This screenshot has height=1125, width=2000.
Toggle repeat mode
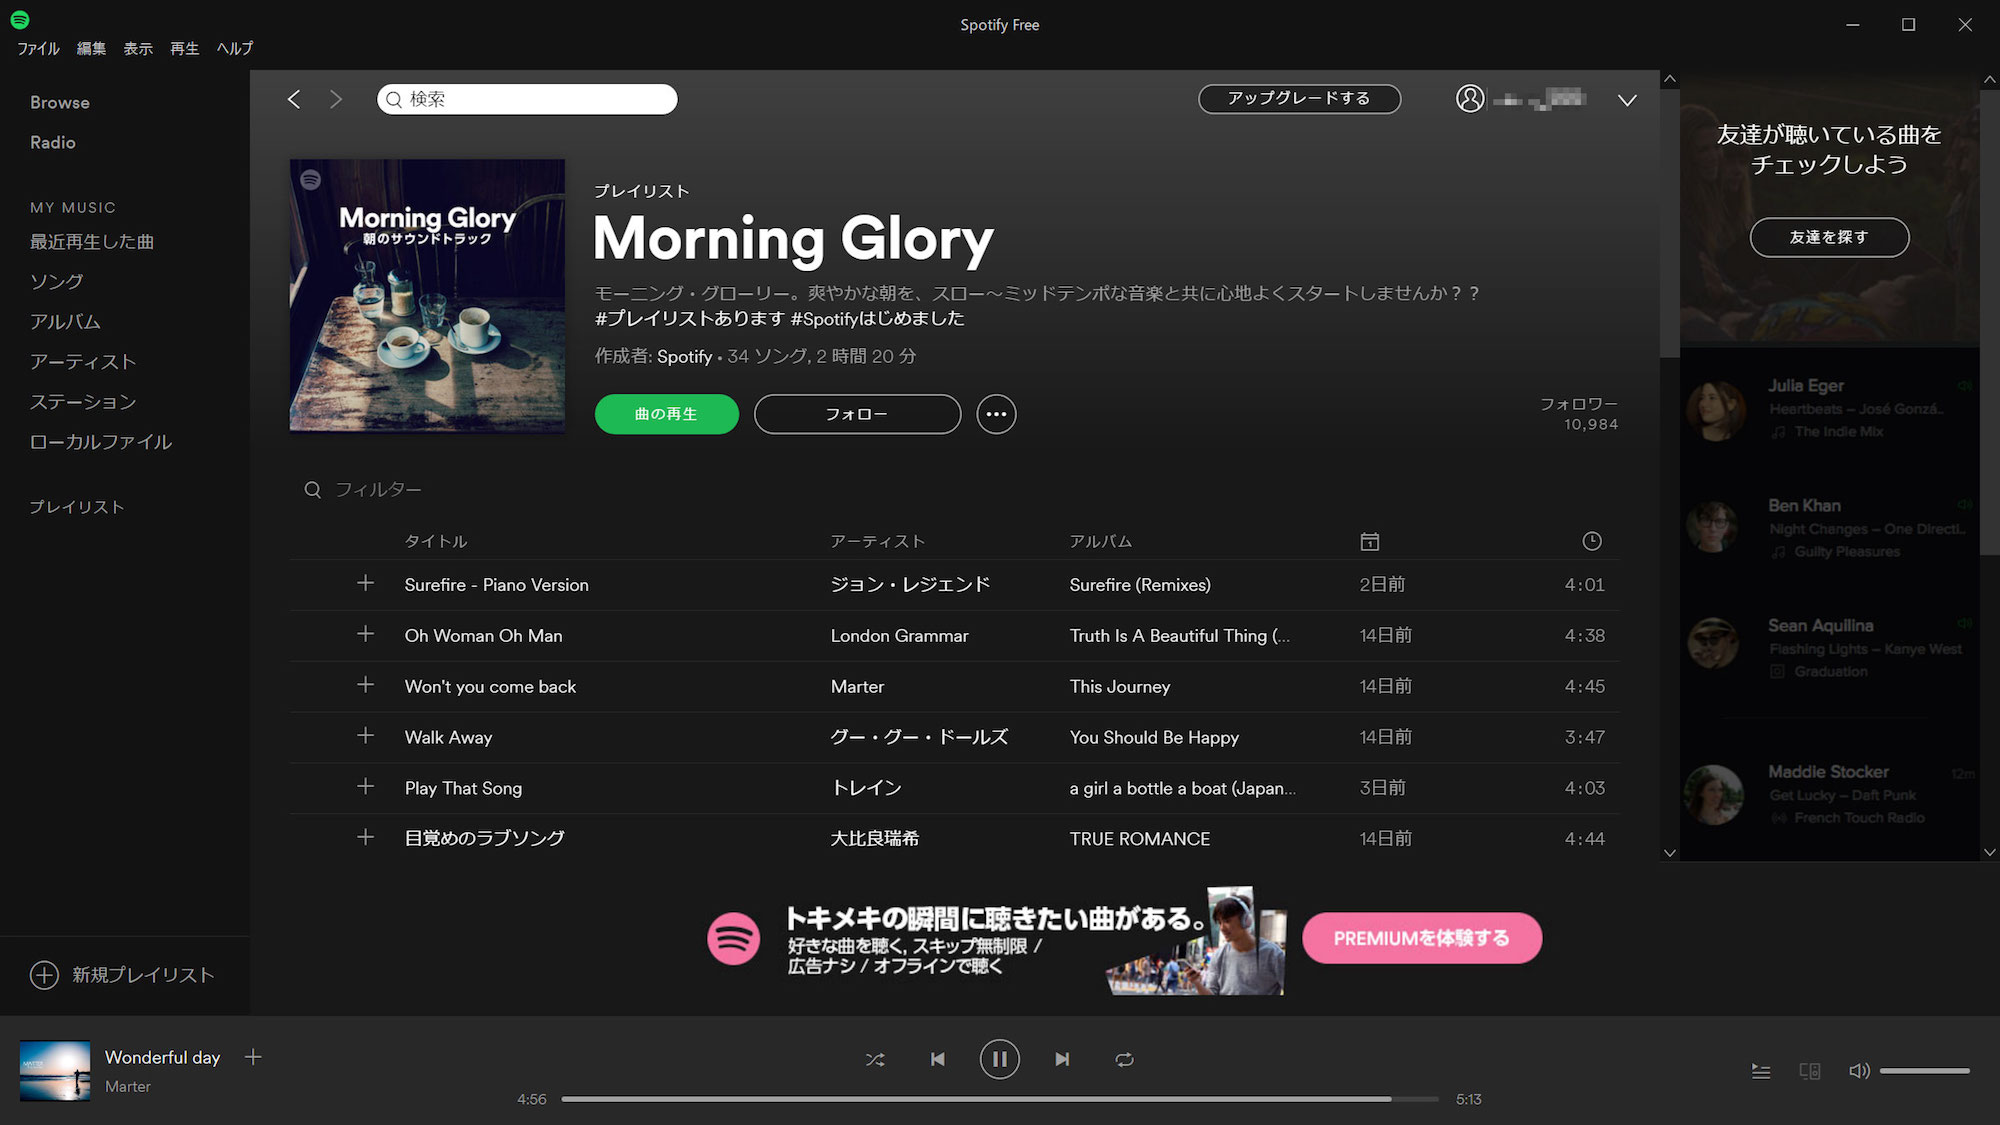pos(1125,1059)
